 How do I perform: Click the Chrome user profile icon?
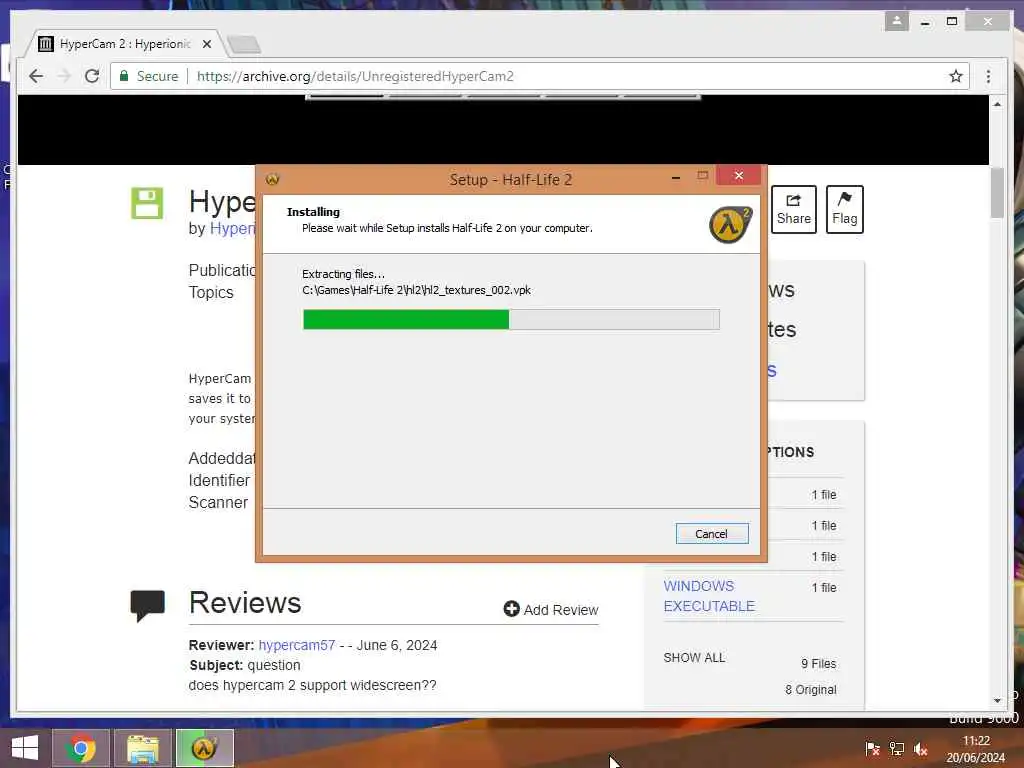(x=897, y=21)
